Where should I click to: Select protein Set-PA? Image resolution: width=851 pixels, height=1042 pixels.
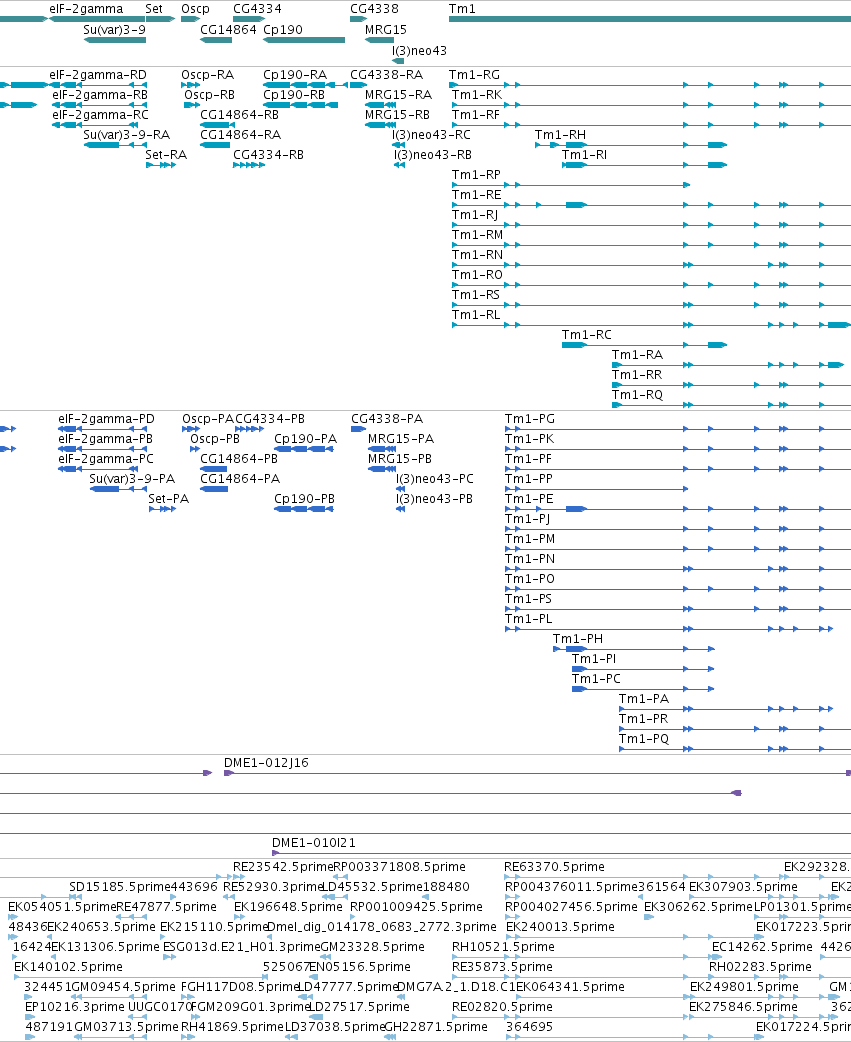(168, 498)
